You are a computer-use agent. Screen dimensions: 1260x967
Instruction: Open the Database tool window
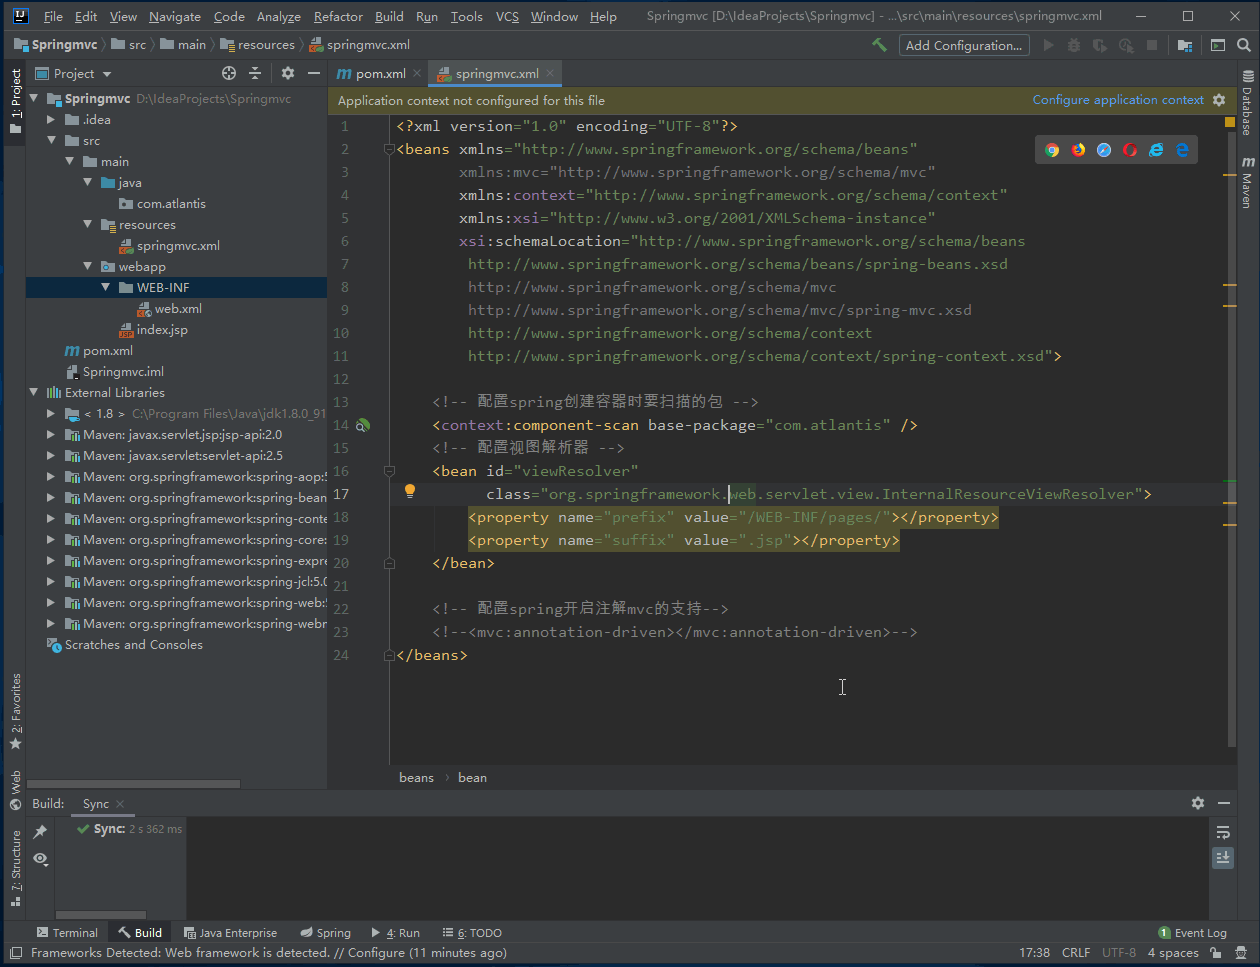[1248, 103]
